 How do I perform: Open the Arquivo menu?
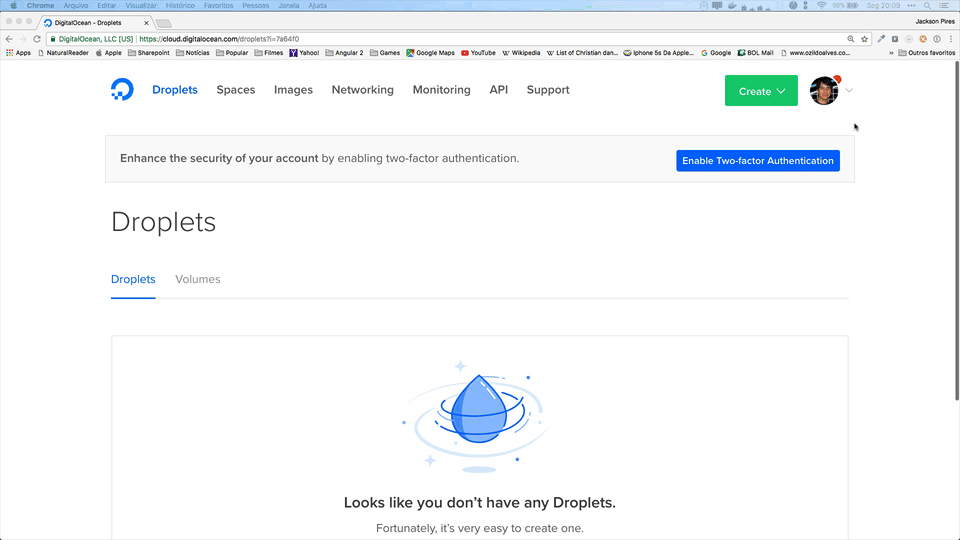(75, 6)
